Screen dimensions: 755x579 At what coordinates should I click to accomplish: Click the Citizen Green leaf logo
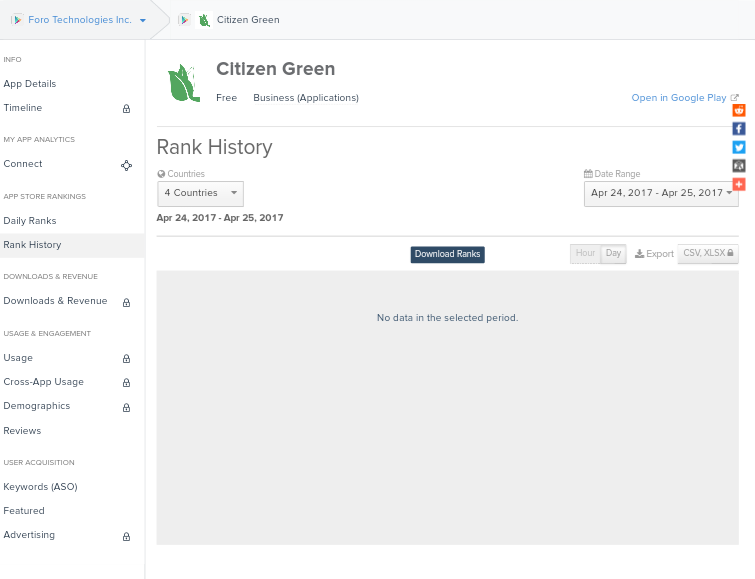(x=184, y=84)
